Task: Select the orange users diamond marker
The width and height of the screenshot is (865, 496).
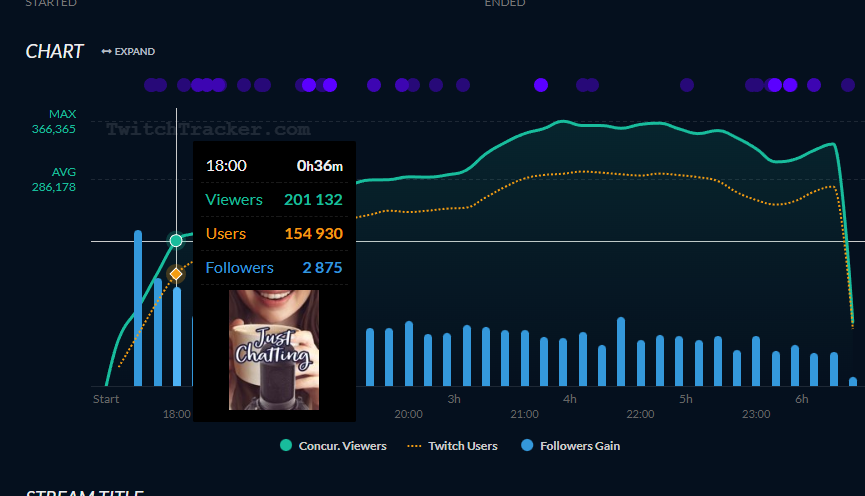Action: pos(176,274)
